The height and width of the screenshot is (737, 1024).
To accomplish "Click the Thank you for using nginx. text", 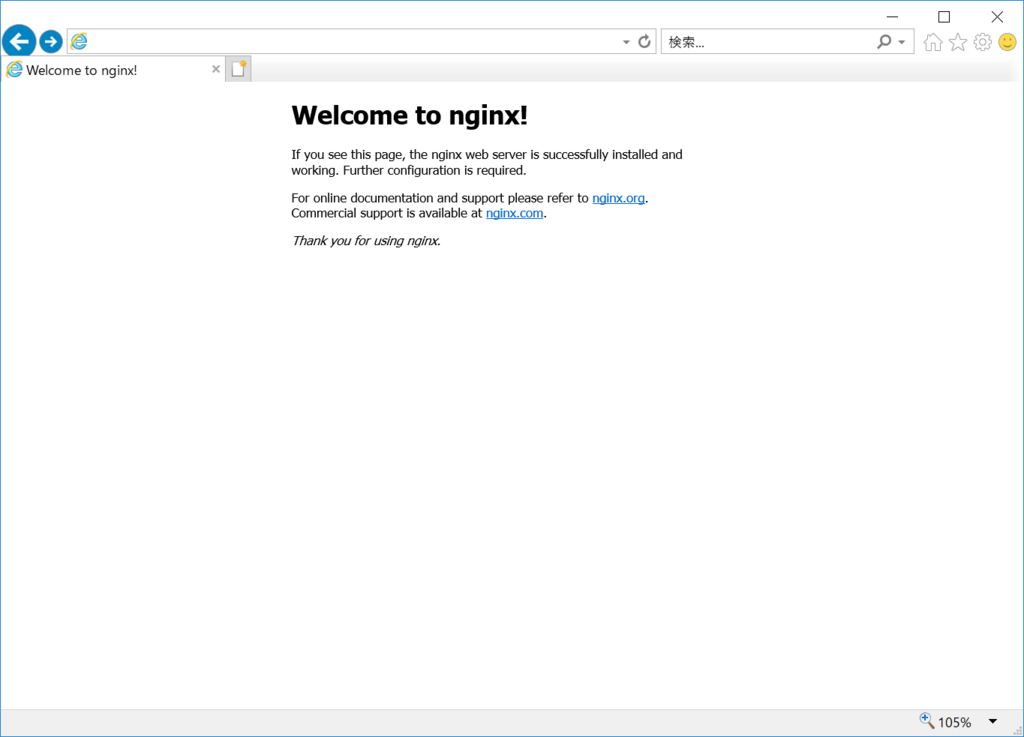I will pos(366,241).
